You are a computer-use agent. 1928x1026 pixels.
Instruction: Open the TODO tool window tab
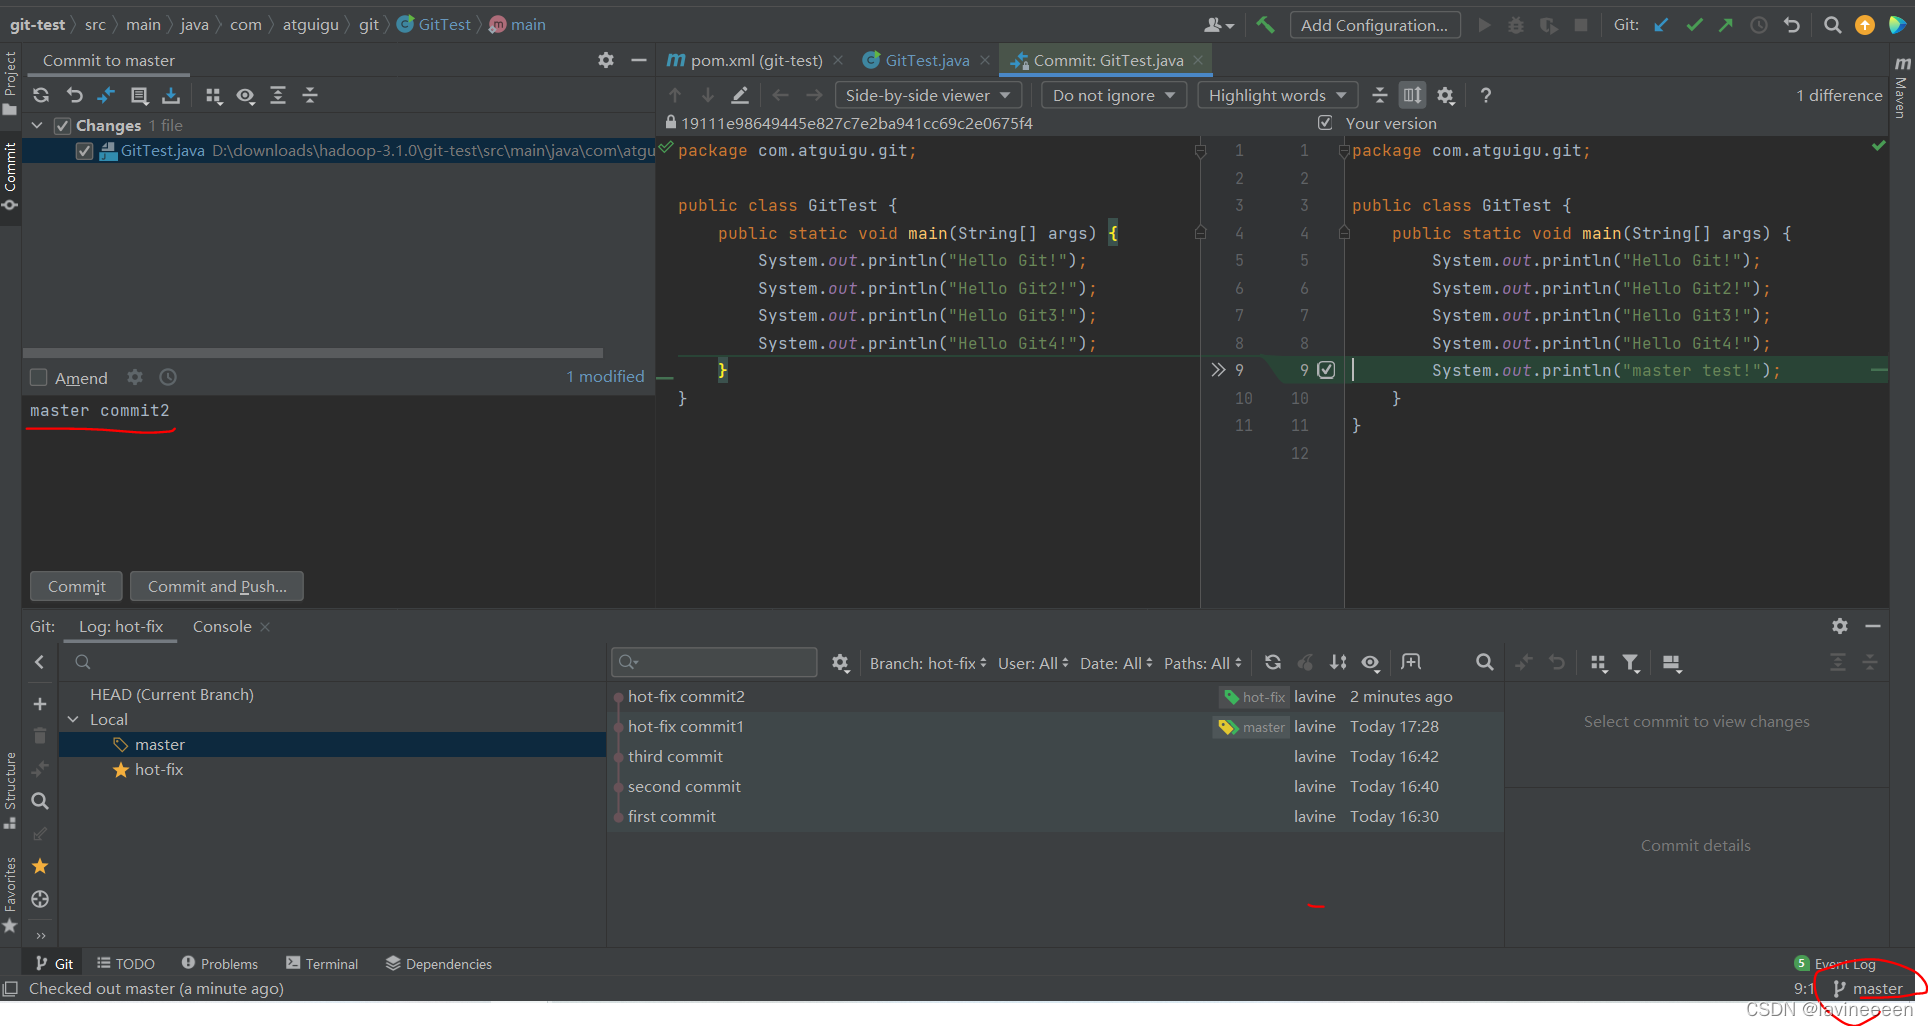point(126,963)
